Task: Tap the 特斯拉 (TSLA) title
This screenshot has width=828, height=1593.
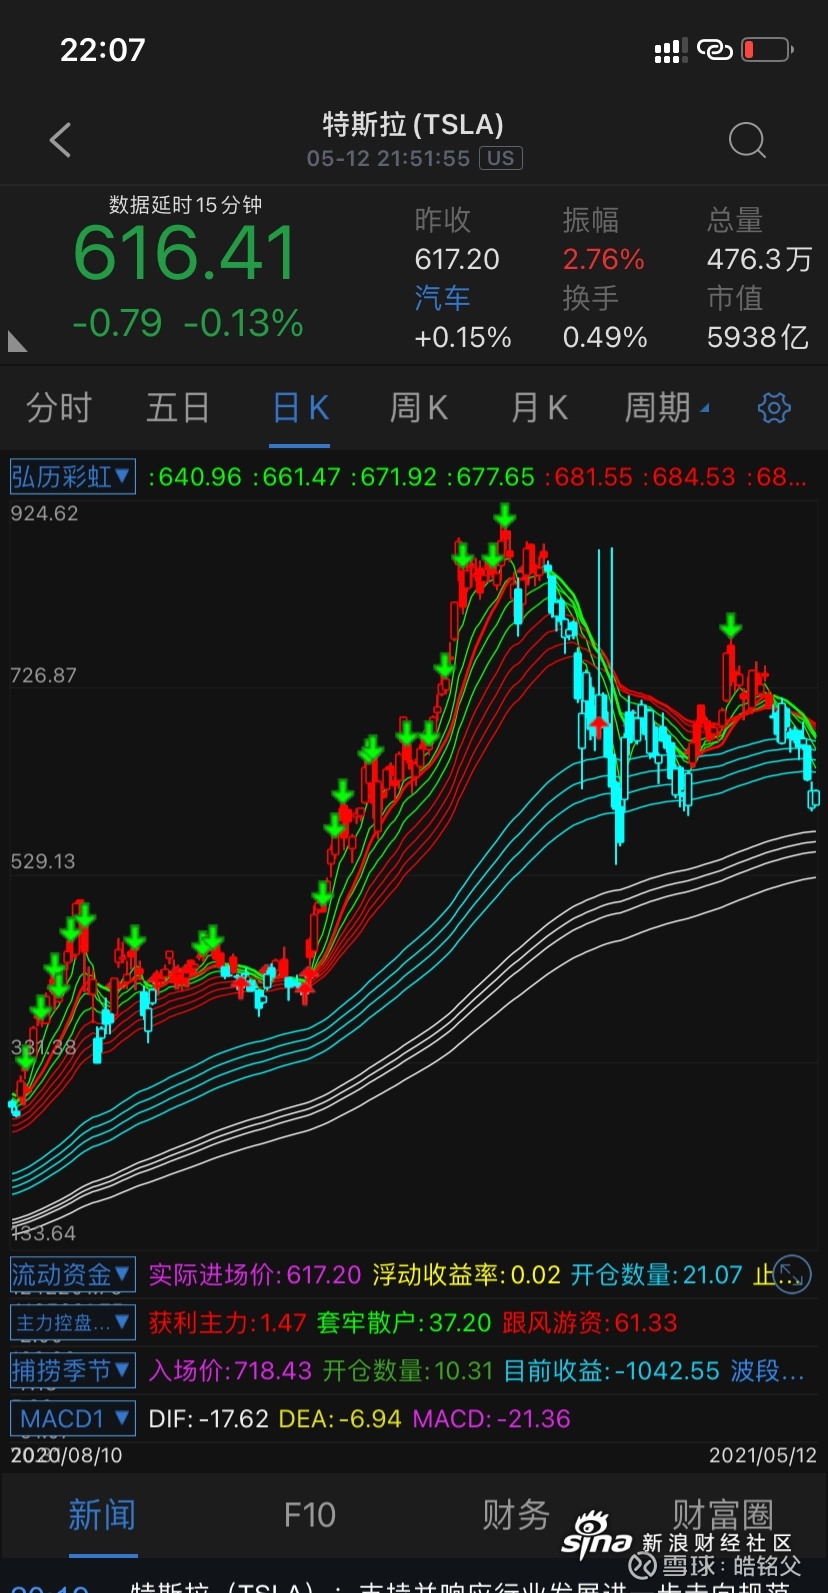Action: coord(413,124)
